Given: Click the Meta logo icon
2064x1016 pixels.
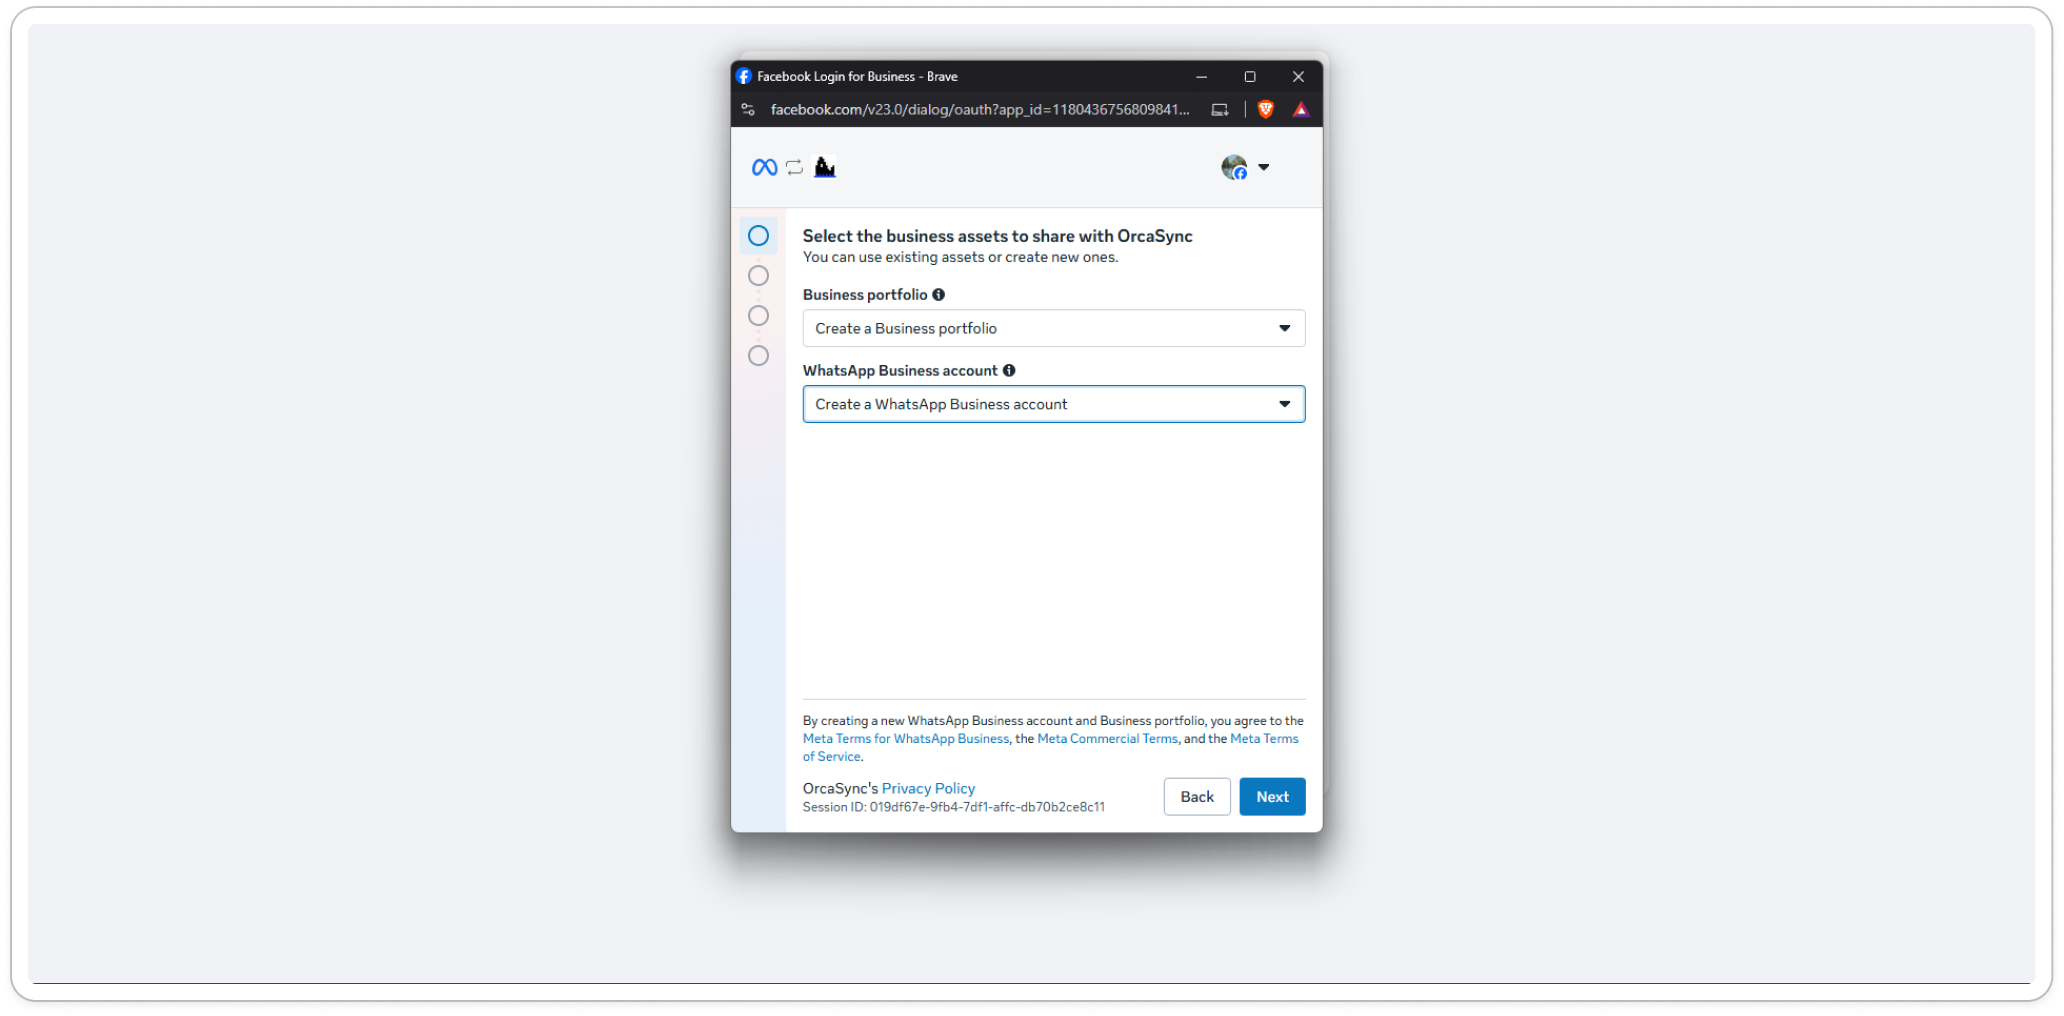Looking at the screenshot, I should [764, 167].
